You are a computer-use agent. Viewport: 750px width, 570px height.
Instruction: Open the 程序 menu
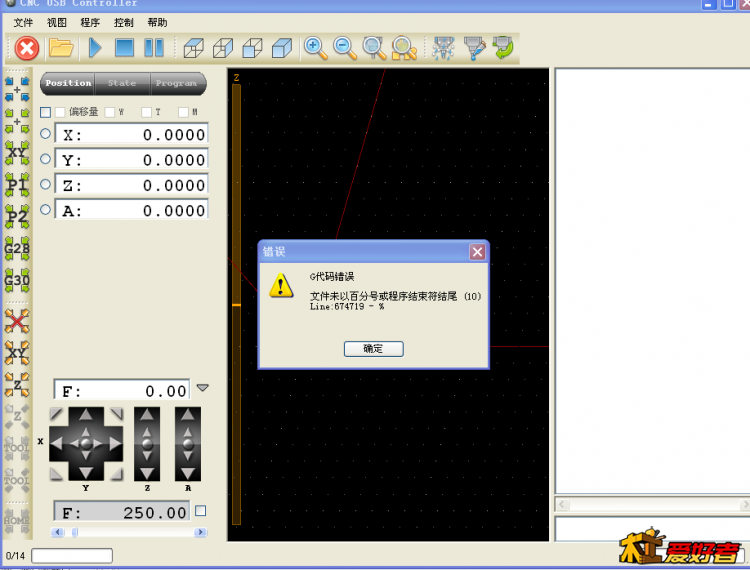point(90,22)
